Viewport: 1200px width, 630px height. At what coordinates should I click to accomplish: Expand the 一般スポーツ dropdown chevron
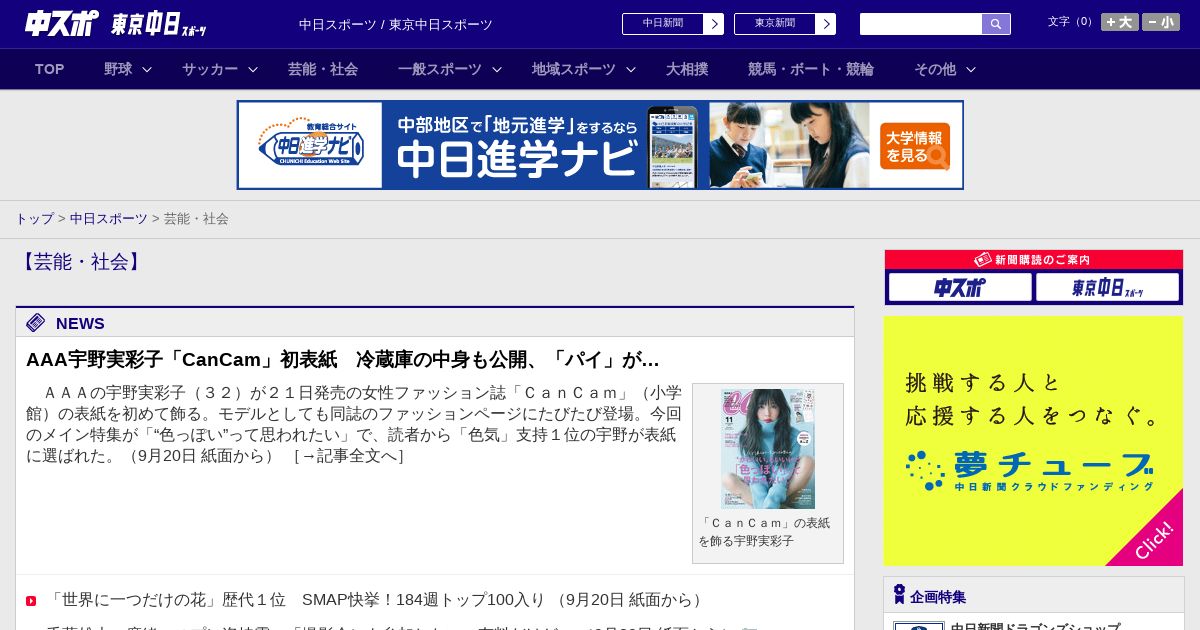497,69
